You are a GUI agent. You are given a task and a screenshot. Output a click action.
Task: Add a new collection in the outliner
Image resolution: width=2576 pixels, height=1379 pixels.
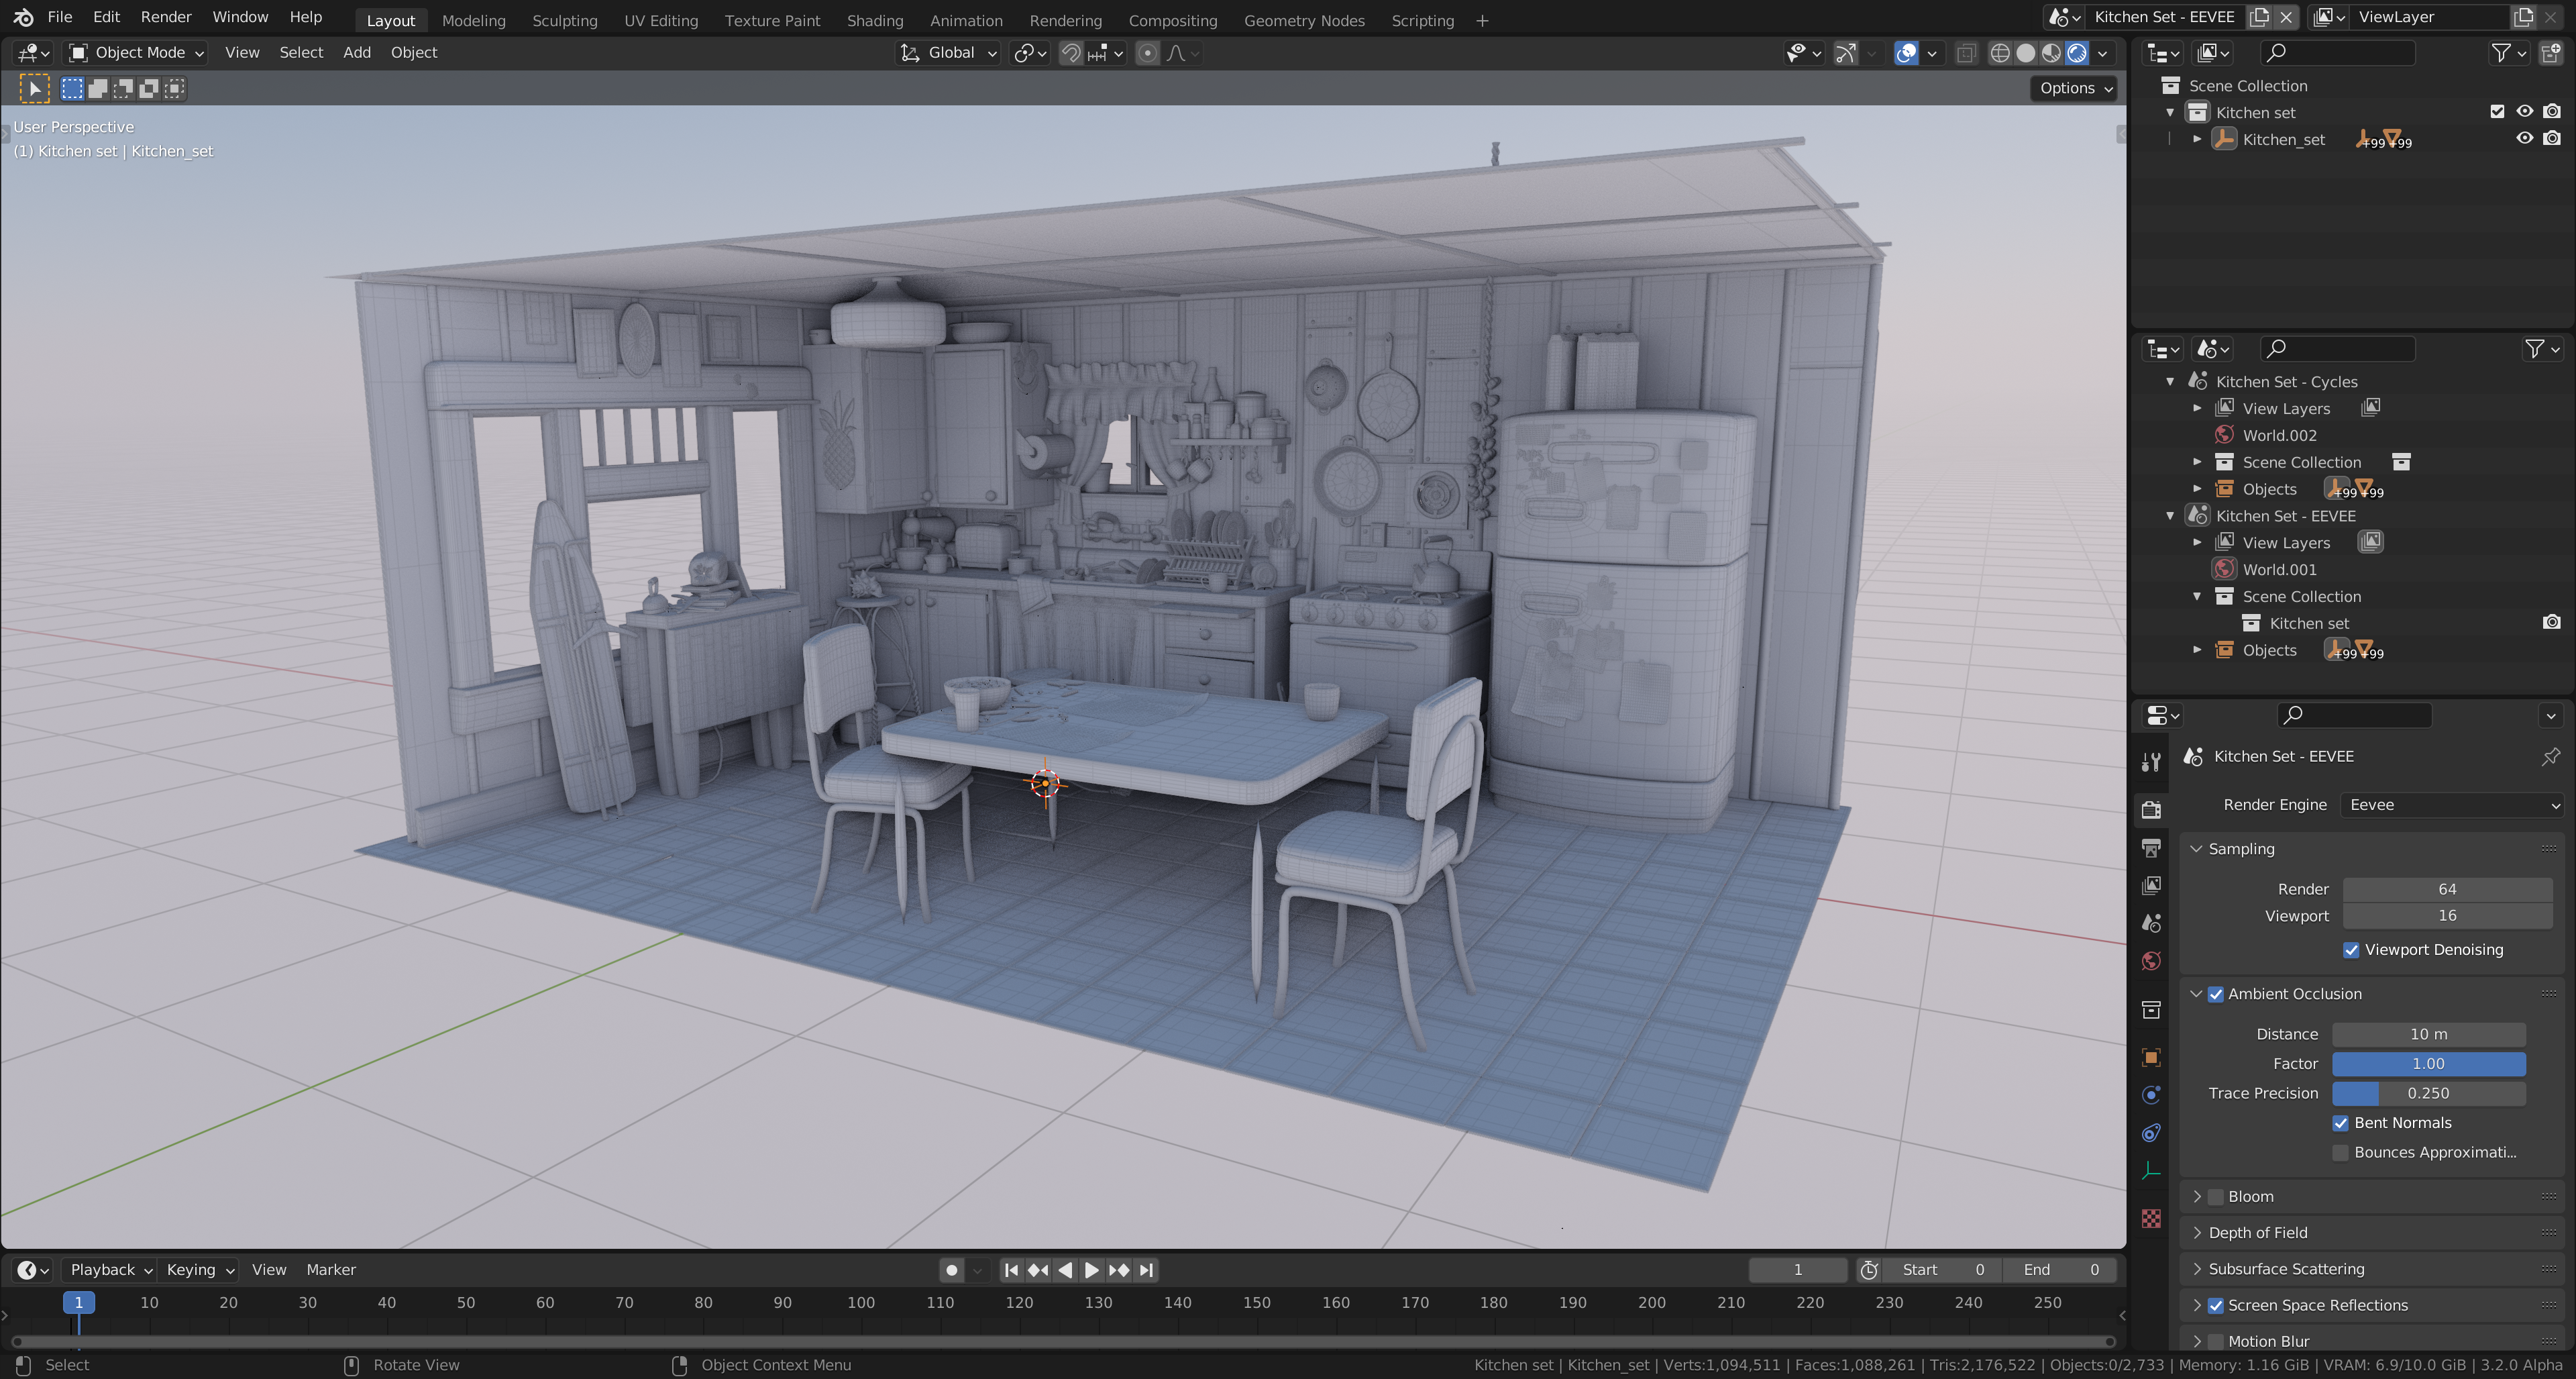(x=2551, y=53)
